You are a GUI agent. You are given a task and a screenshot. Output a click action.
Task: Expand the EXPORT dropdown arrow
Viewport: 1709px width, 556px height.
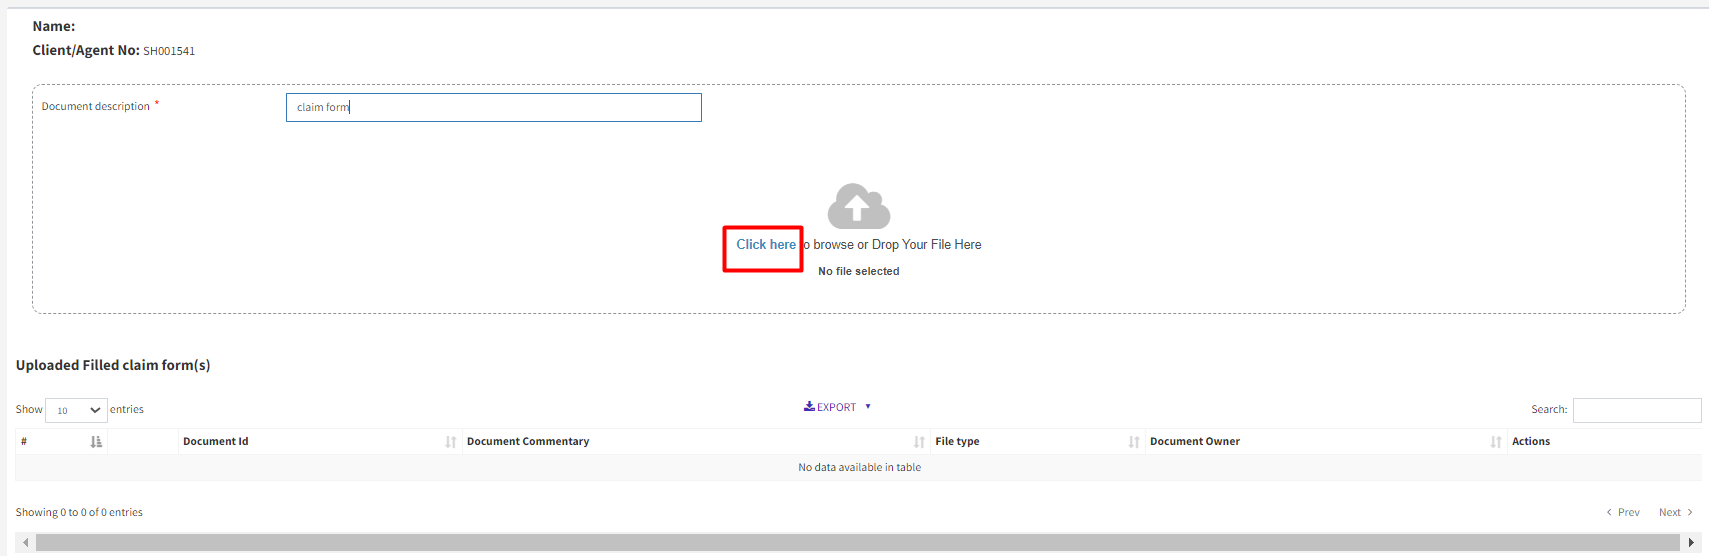[868, 407]
